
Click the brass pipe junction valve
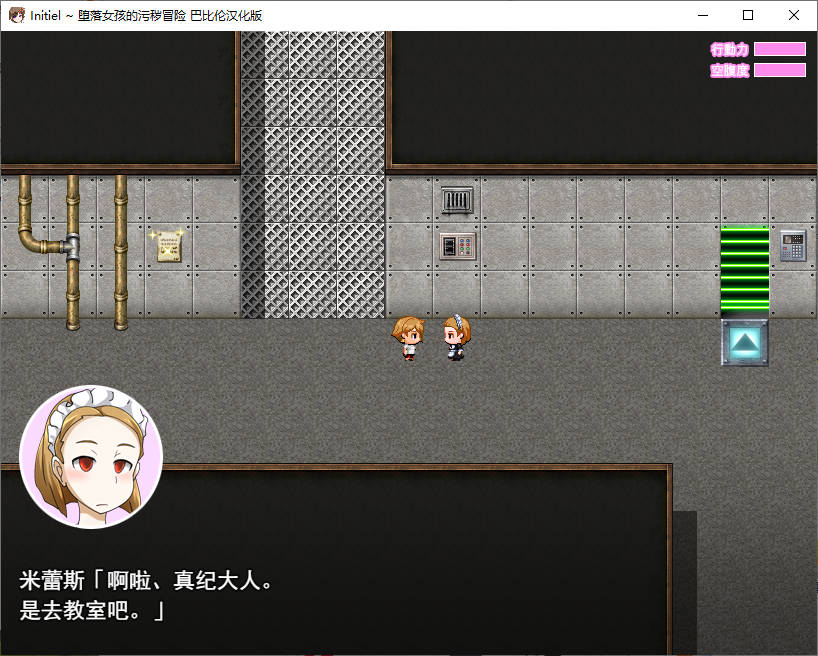(72, 243)
